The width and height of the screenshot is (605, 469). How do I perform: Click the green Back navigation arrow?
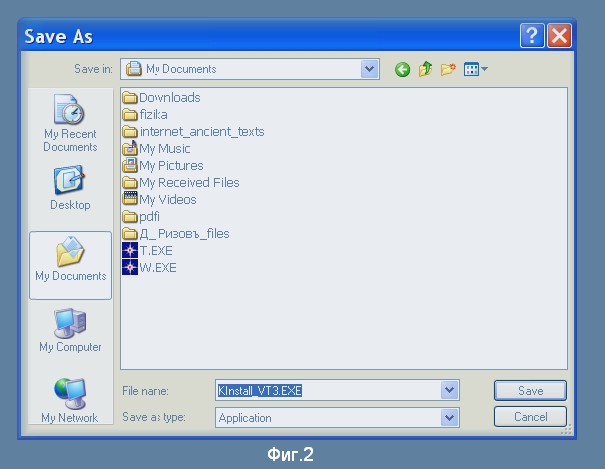pyautogui.click(x=402, y=70)
